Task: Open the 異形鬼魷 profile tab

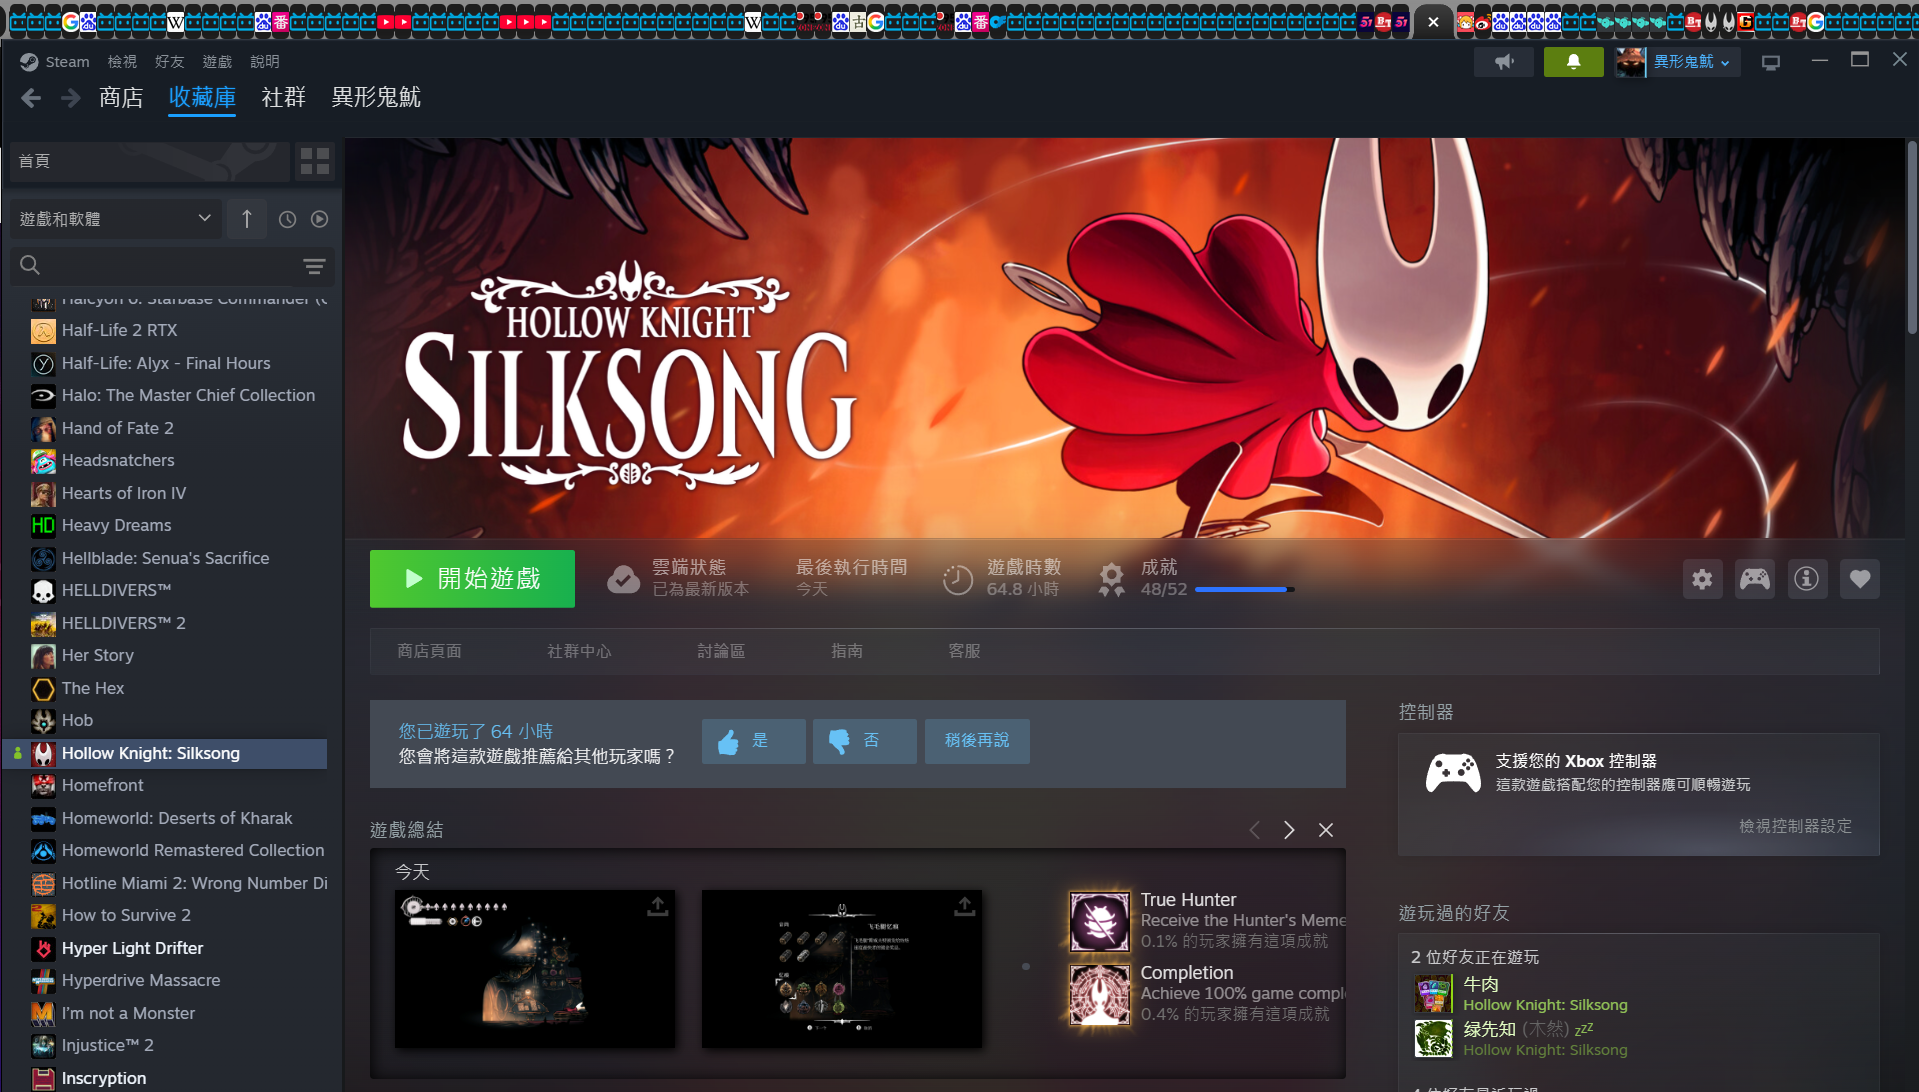Action: [x=376, y=98]
